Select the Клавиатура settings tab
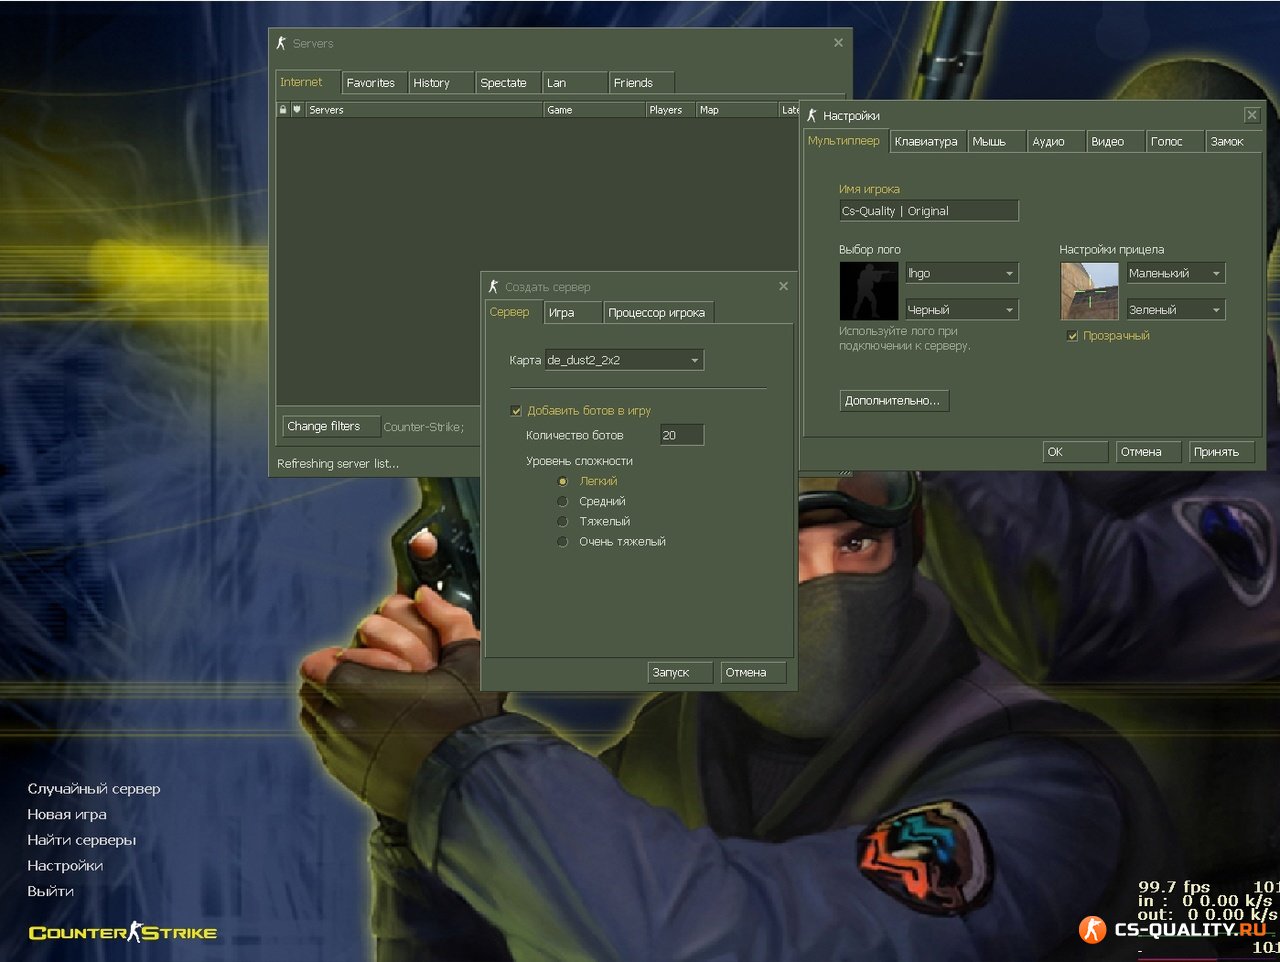This screenshot has height=962, width=1280. (x=928, y=142)
